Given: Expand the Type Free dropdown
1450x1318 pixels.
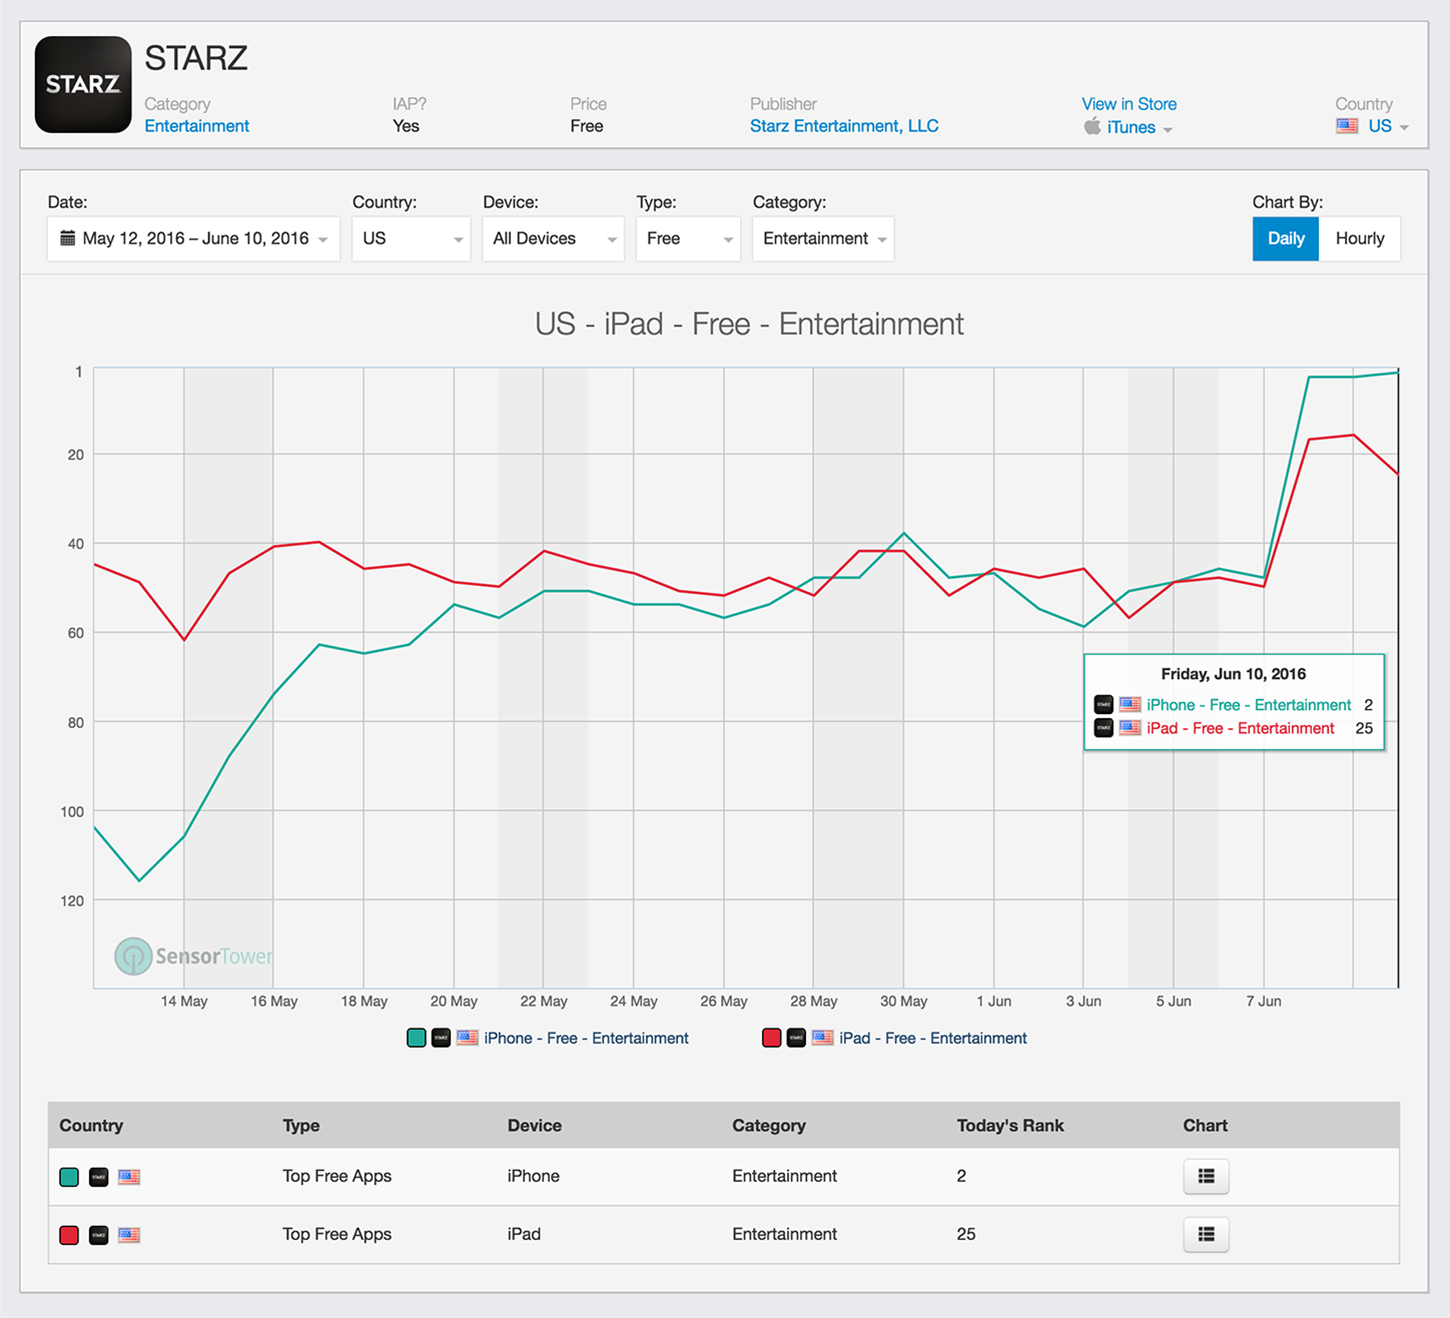Looking at the screenshot, I should (688, 239).
